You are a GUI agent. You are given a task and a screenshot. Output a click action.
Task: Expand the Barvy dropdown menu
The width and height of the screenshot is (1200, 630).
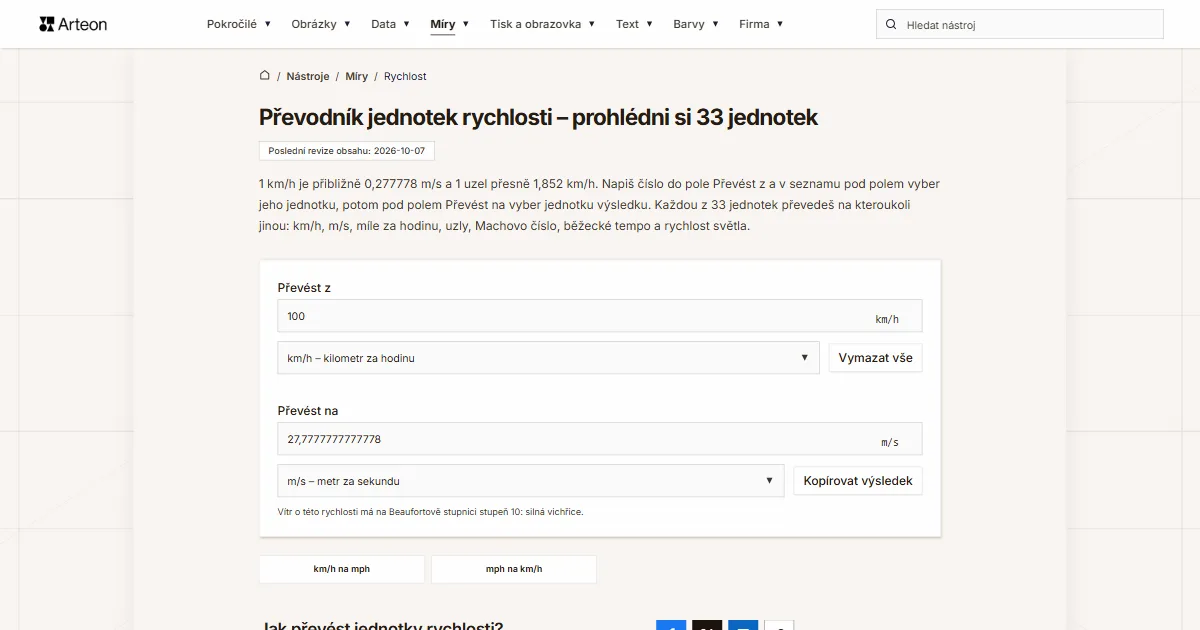click(x=695, y=24)
